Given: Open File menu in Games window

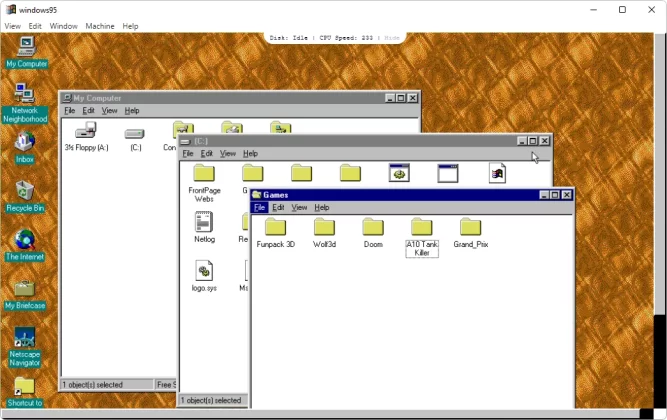Looking at the screenshot, I should point(259,207).
